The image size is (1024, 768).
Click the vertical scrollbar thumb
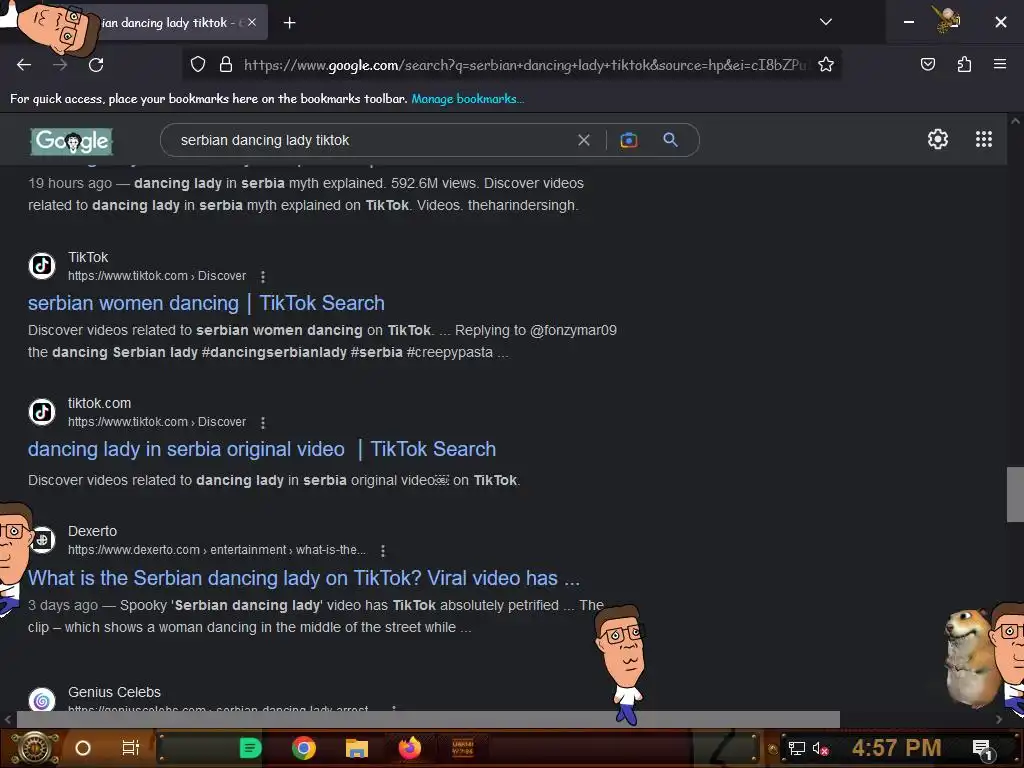coord(1015,494)
